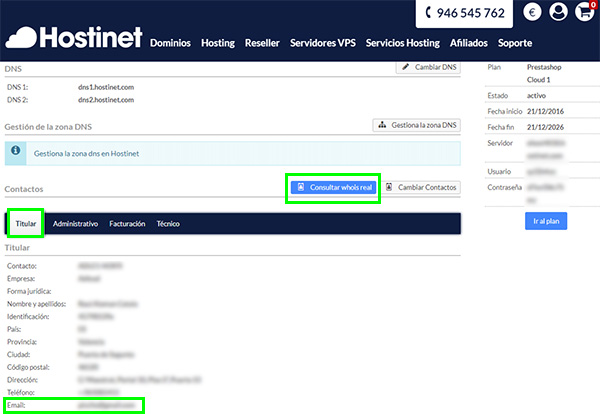Open the Reseller menu
The width and height of the screenshot is (600, 414).
(262, 43)
